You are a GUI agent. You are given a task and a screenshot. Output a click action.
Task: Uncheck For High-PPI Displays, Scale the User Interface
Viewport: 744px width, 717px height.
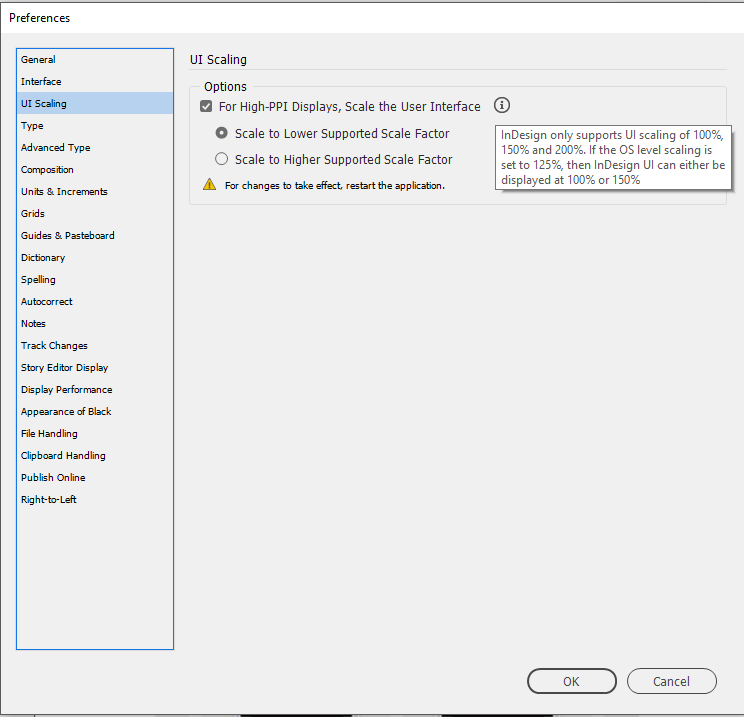pyautogui.click(x=206, y=106)
